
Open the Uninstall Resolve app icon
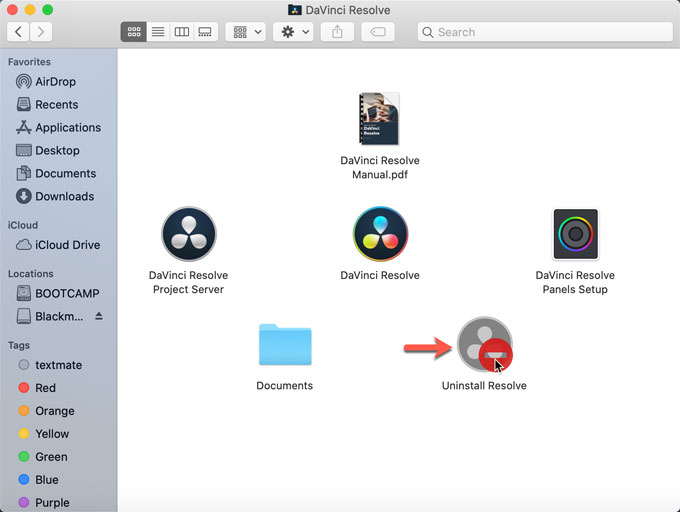[484, 344]
